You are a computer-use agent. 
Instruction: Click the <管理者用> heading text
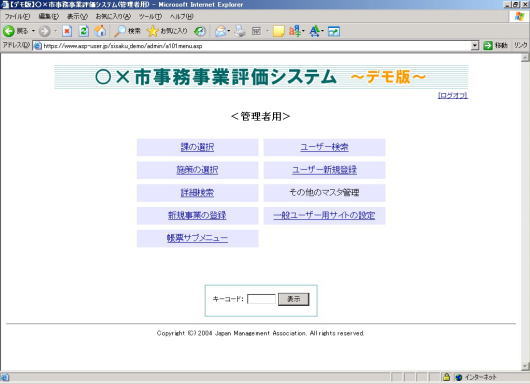261,116
